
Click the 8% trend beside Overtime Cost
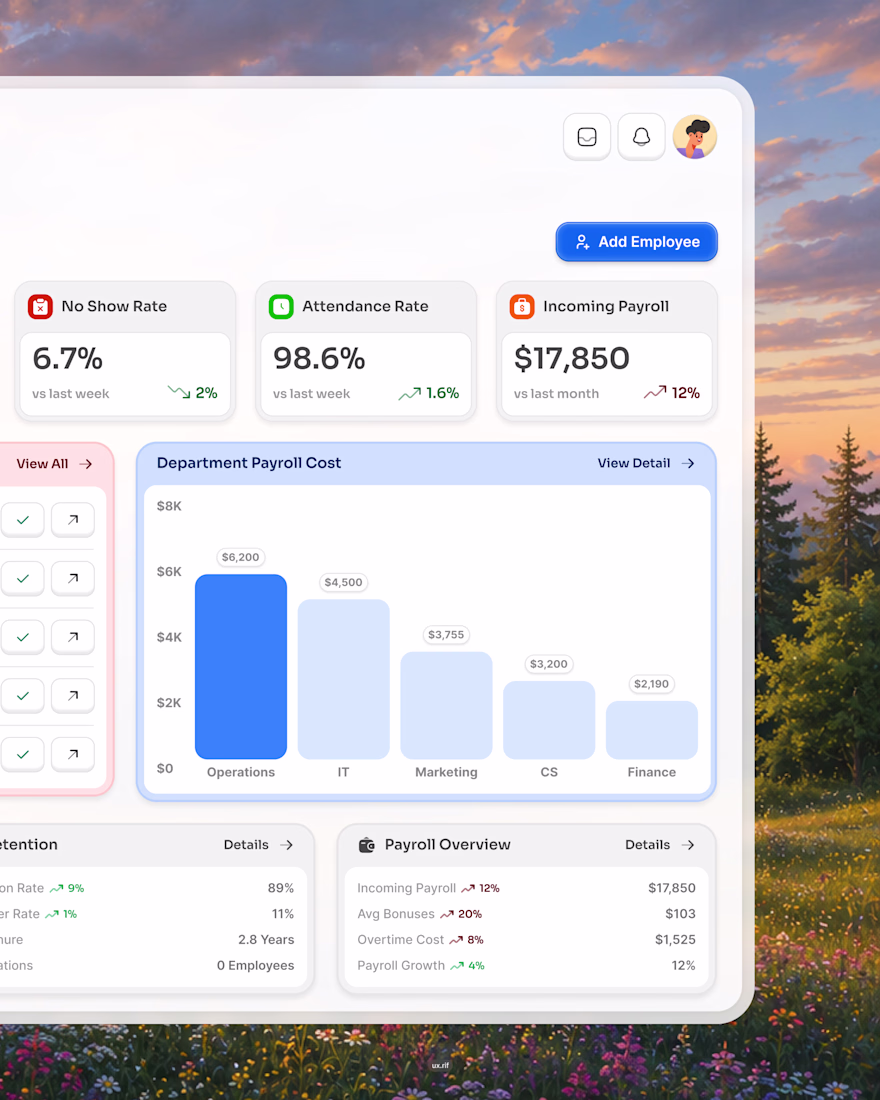pyautogui.click(x=467, y=940)
